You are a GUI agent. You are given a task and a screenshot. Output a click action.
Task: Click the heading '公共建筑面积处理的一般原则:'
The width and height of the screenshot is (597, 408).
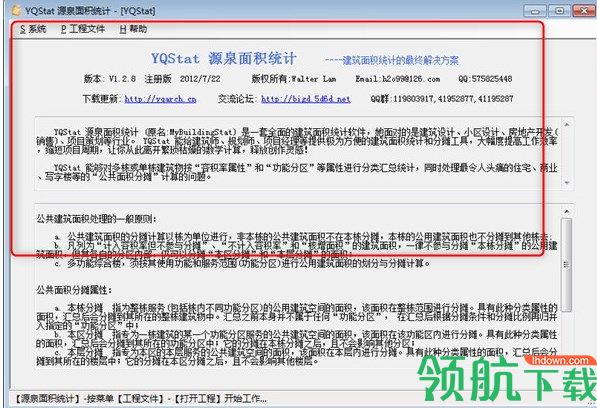coord(96,219)
